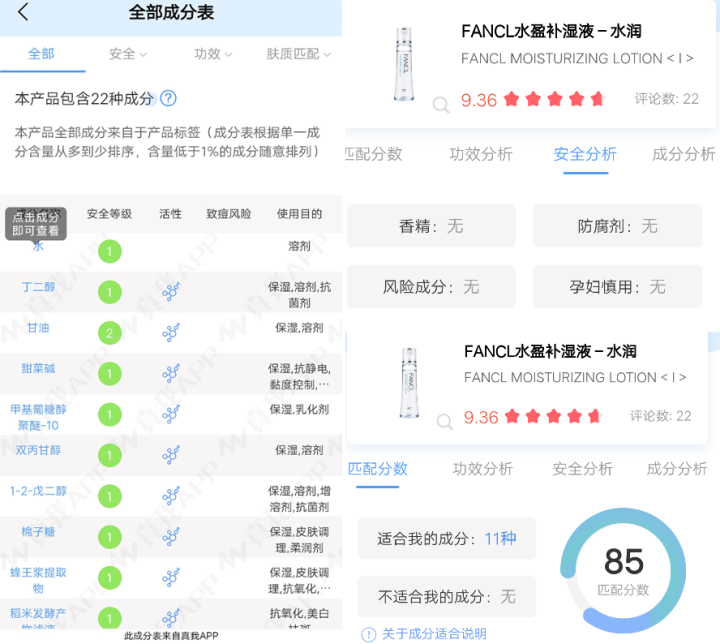The height and width of the screenshot is (644, 720).
Task: Select the underlined 安全分析 tab
Action: pos(585,154)
